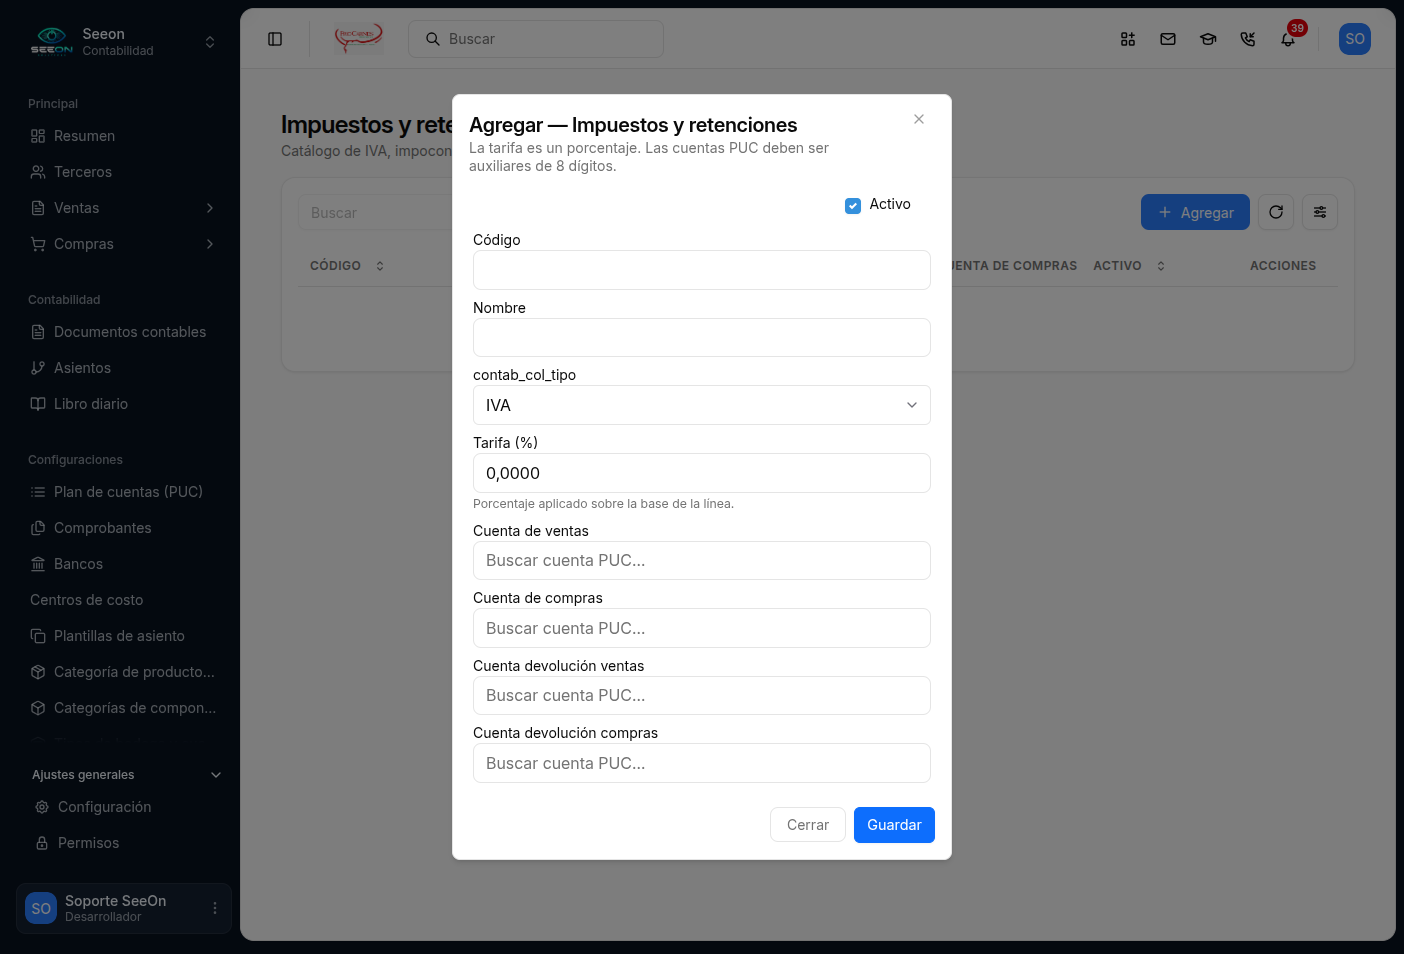Focus the Código input field

[702, 270]
